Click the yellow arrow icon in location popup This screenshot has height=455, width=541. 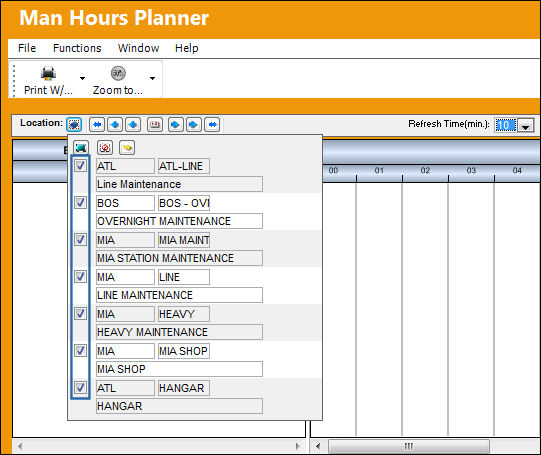point(127,148)
